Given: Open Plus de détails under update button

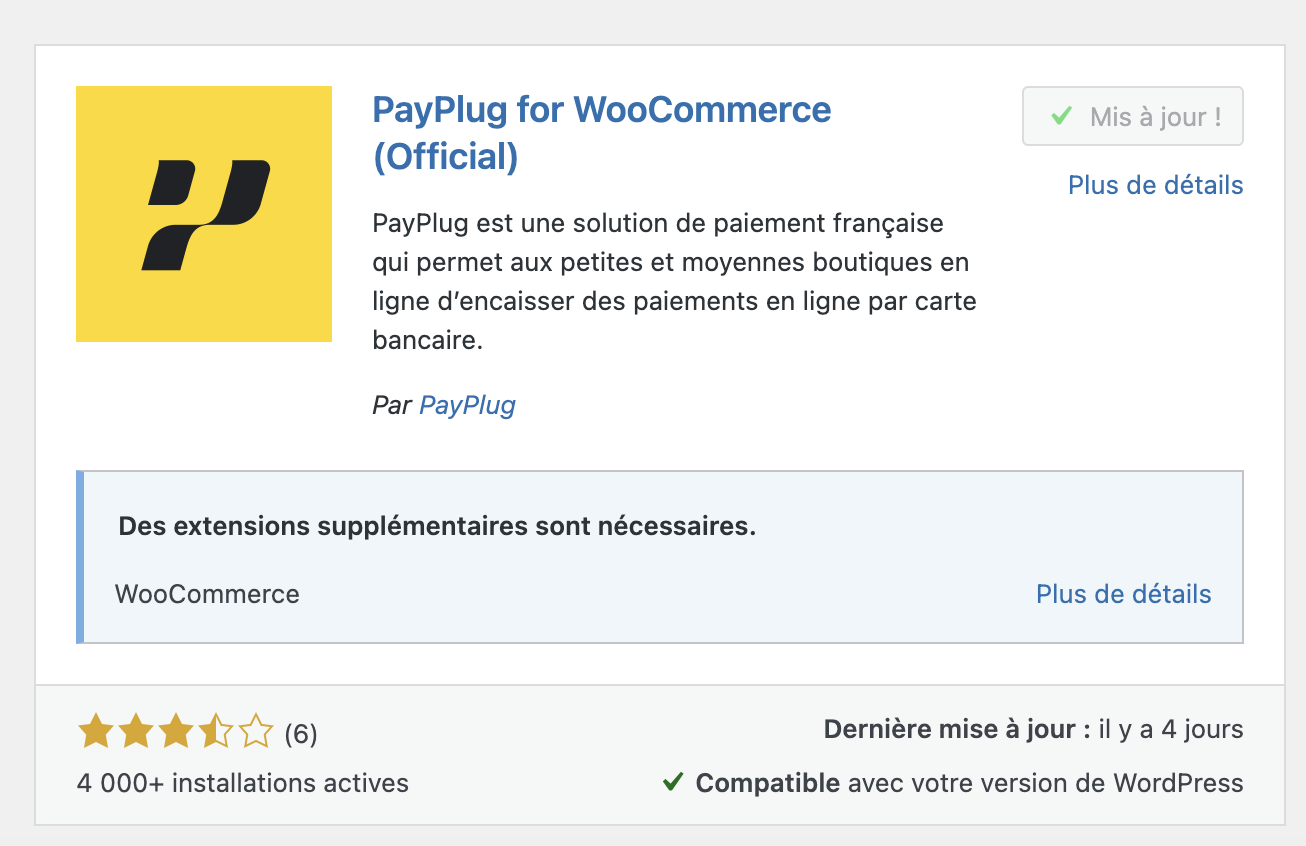Looking at the screenshot, I should [1155, 185].
